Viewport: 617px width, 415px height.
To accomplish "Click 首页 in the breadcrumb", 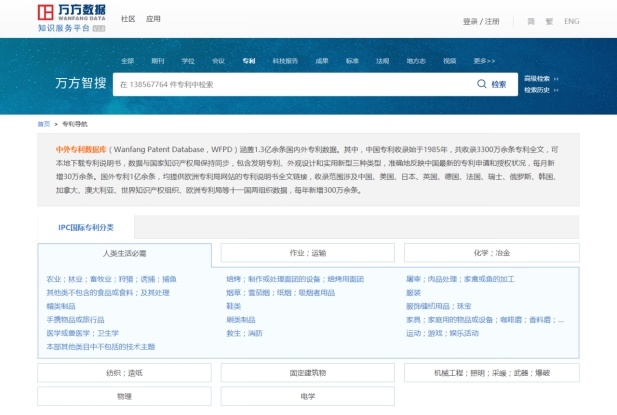I will click(x=43, y=124).
